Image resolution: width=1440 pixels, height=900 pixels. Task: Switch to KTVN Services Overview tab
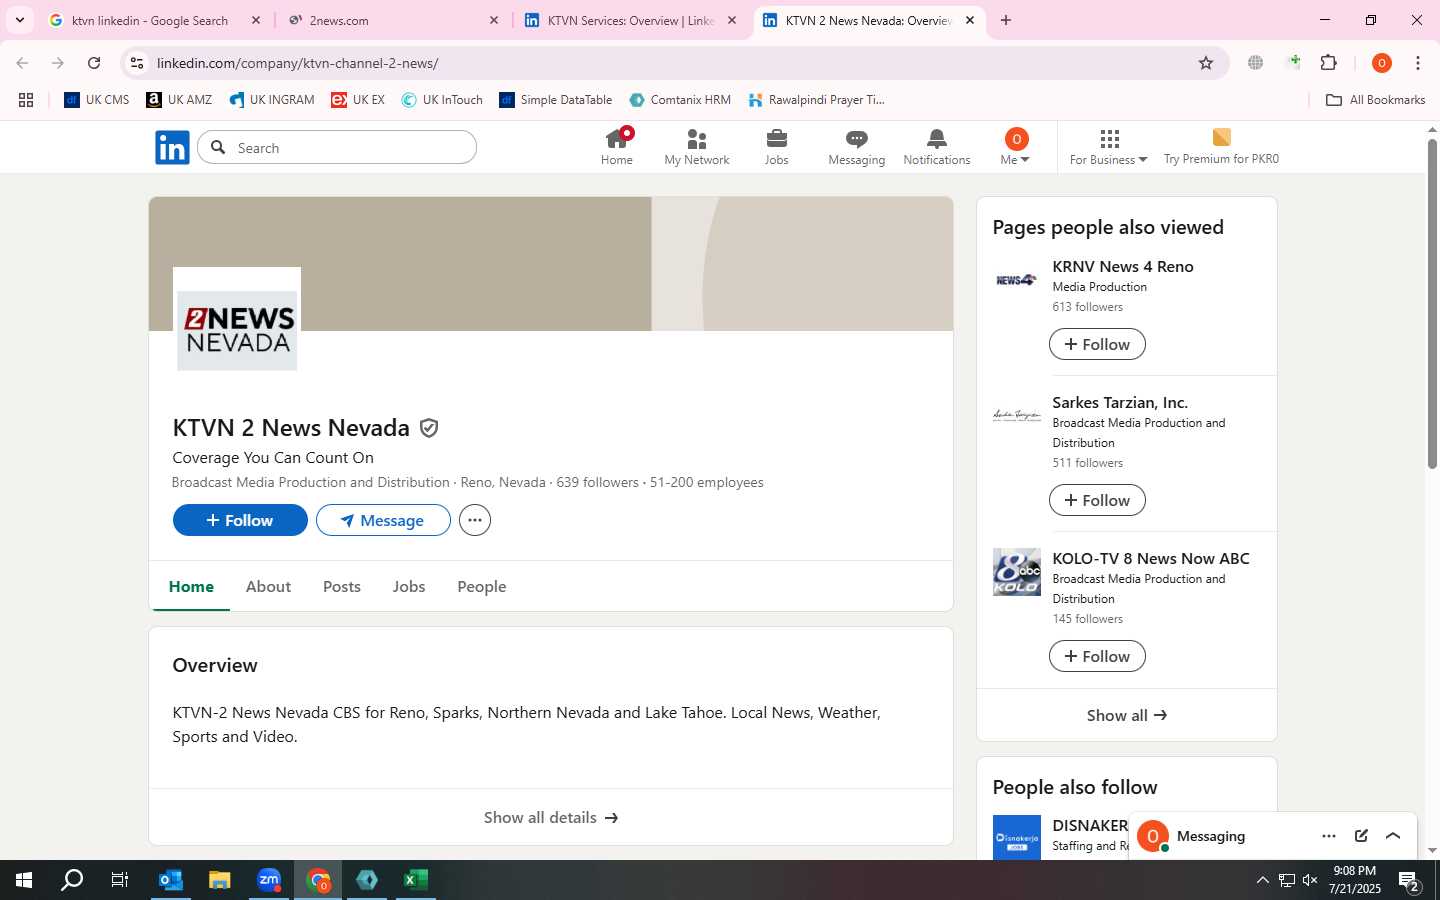point(630,20)
